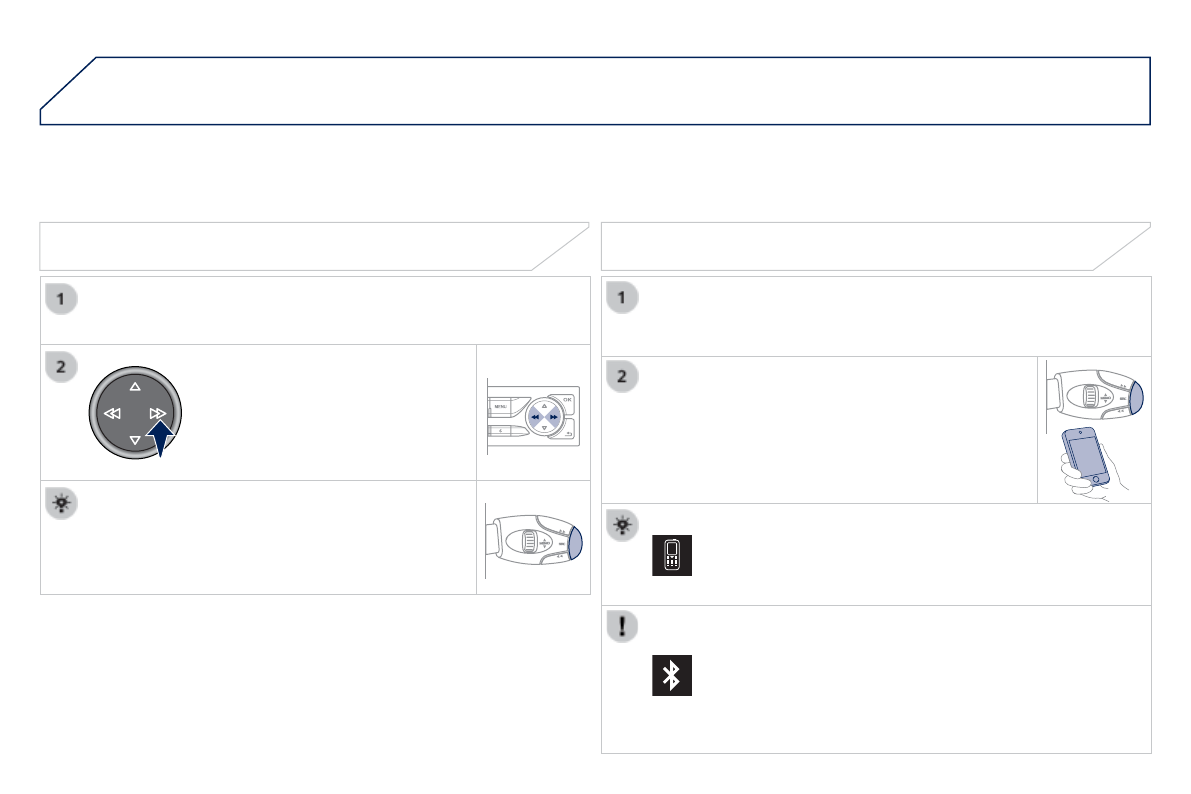The height and width of the screenshot is (794, 1191).
Task: Click the up triangle on the round control pad
Action: 135,386
